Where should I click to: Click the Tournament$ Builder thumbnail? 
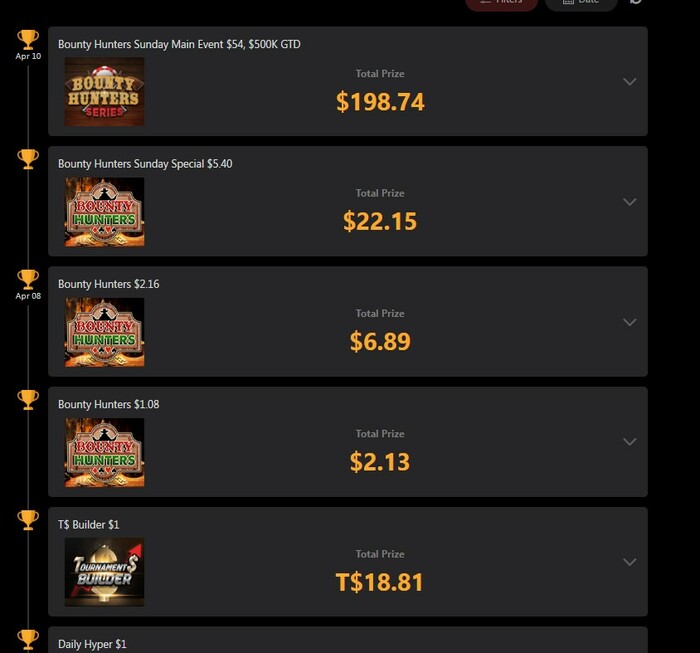[104, 572]
